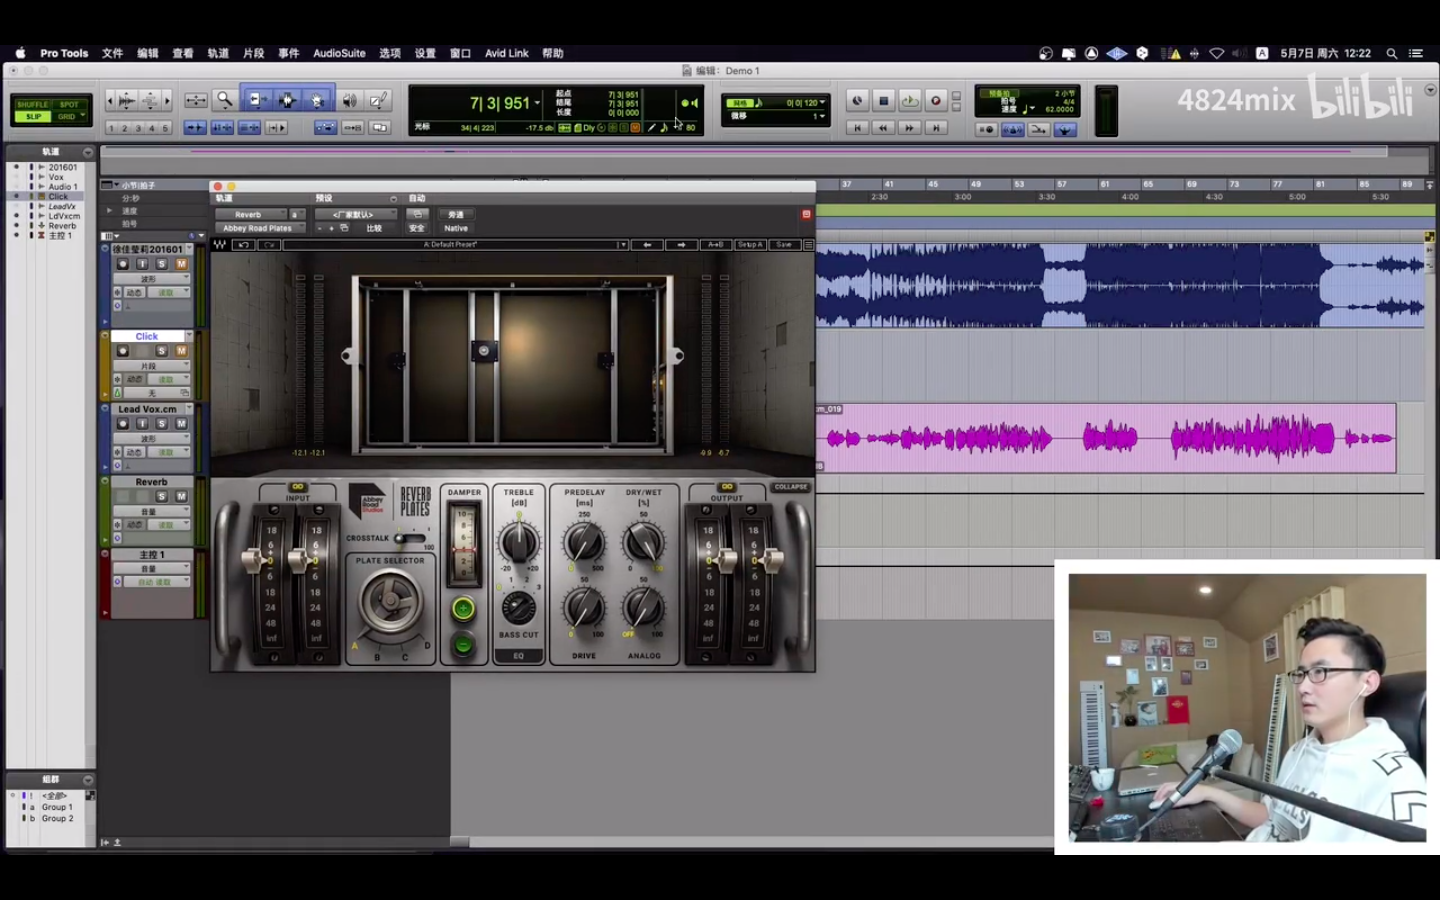
Task: Select the Pencil tool
Action: pyautogui.click(x=378, y=99)
